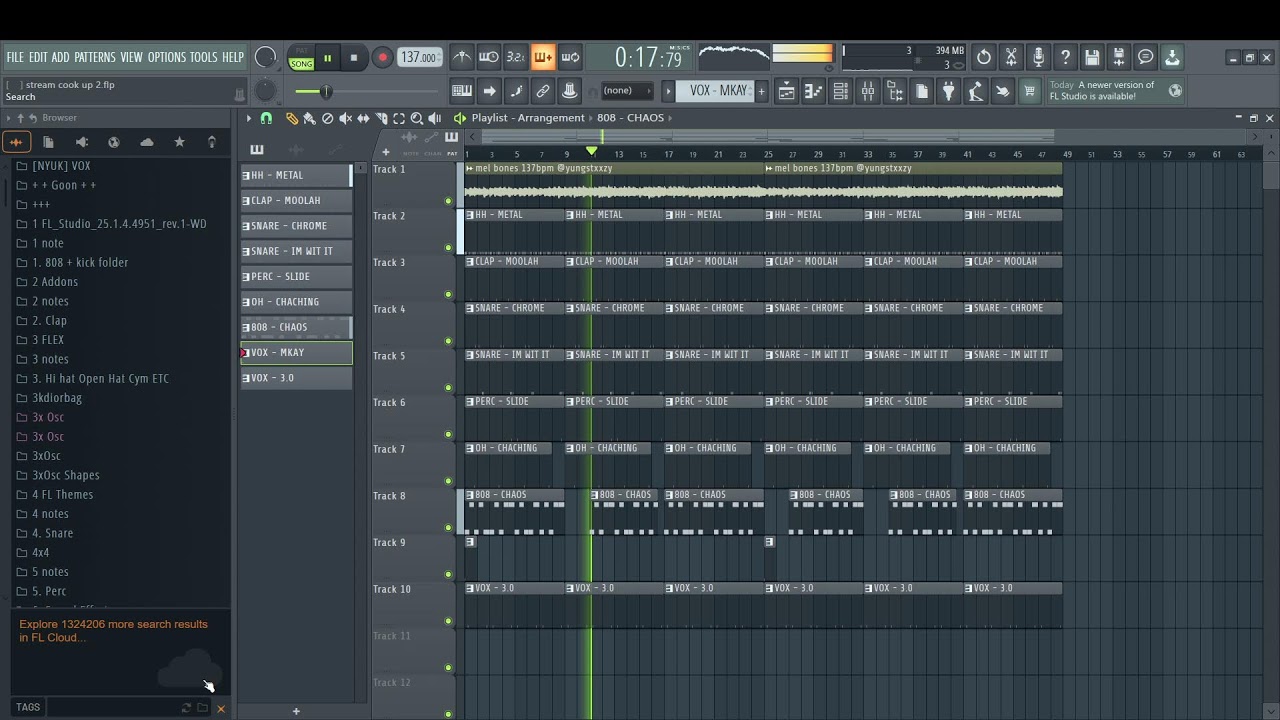Select the Slip tool in Playlist toolbar
This screenshot has height=720, width=1280.
pyautogui.click(x=363, y=118)
